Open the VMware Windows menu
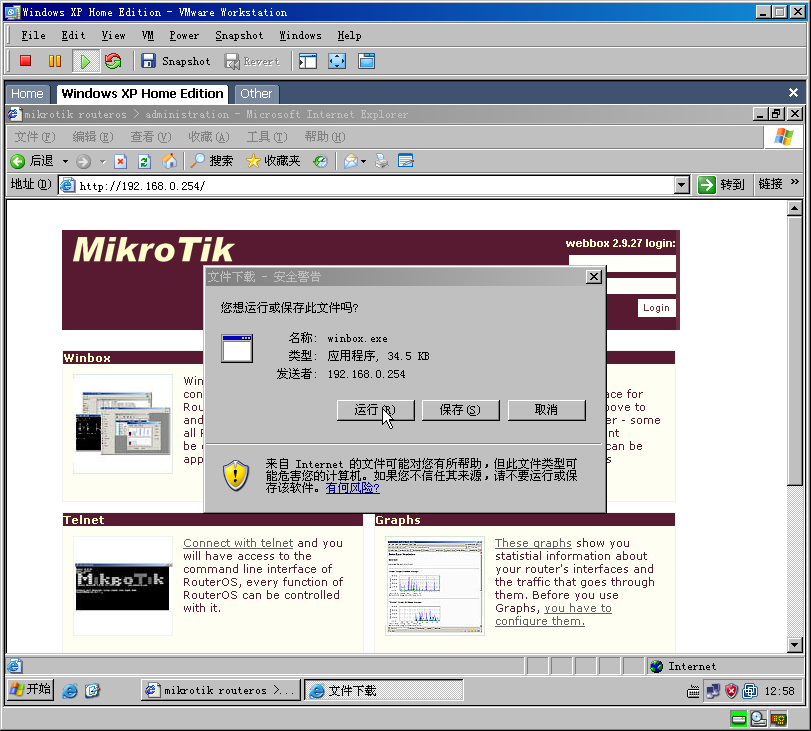The width and height of the screenshot is (811, 731). click(300, 35)
